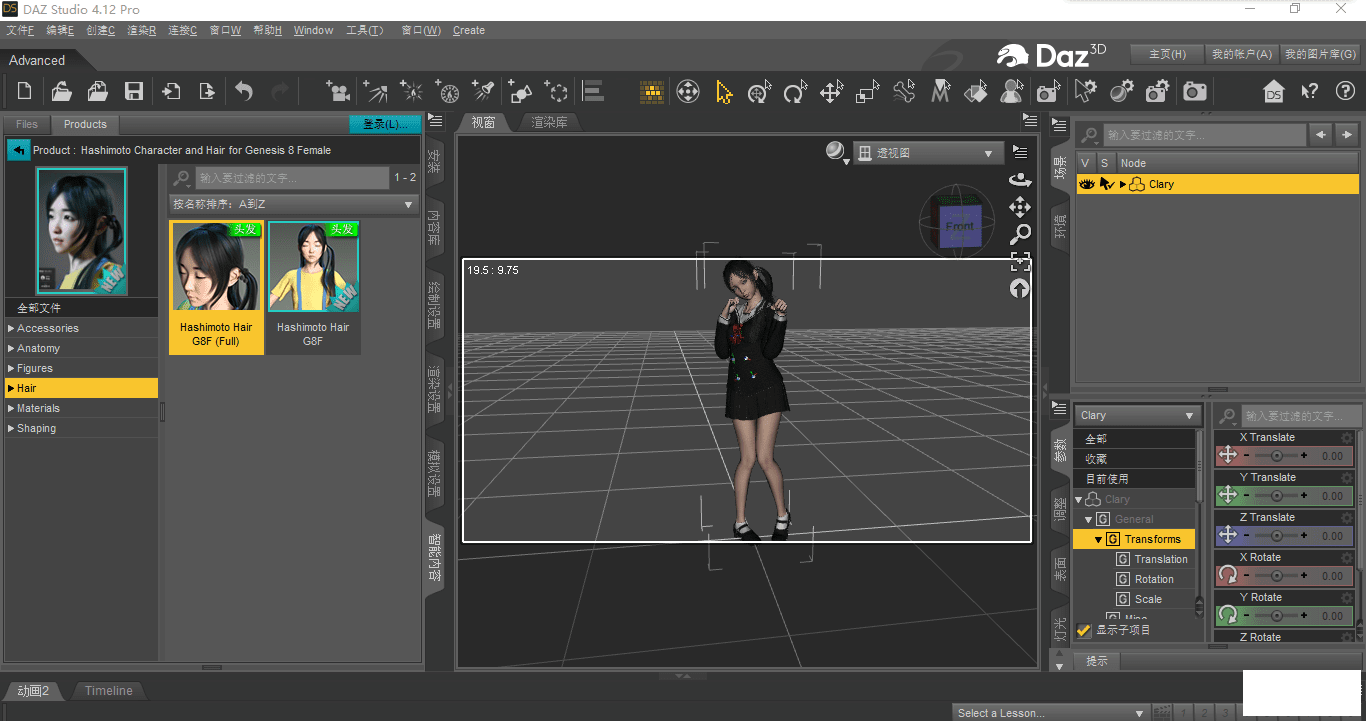Click the X Translate slider handle
1366x721 pixels.
click(x=1277, y=455)
